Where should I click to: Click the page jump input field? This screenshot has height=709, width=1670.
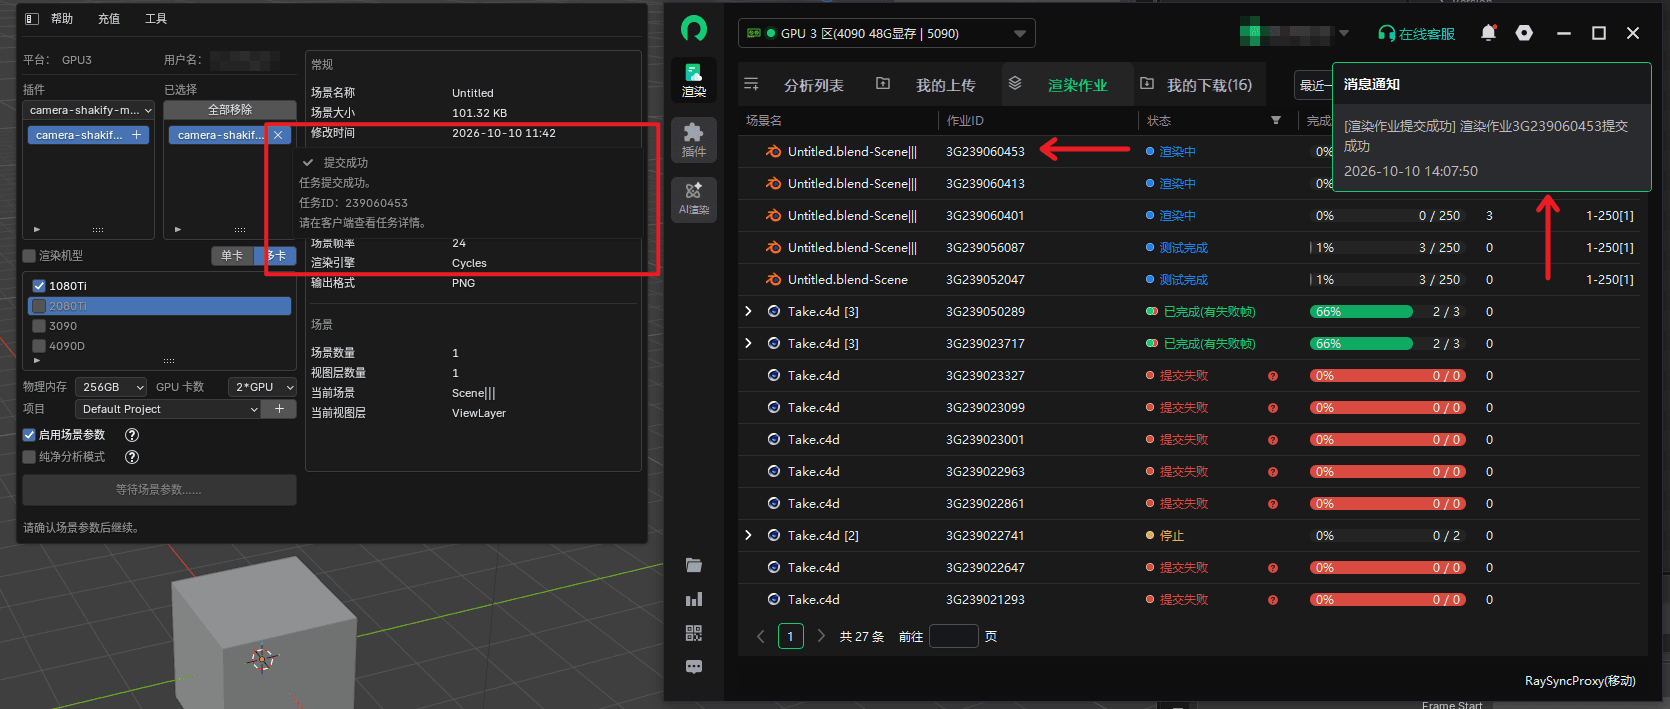[x=954, y=636]
